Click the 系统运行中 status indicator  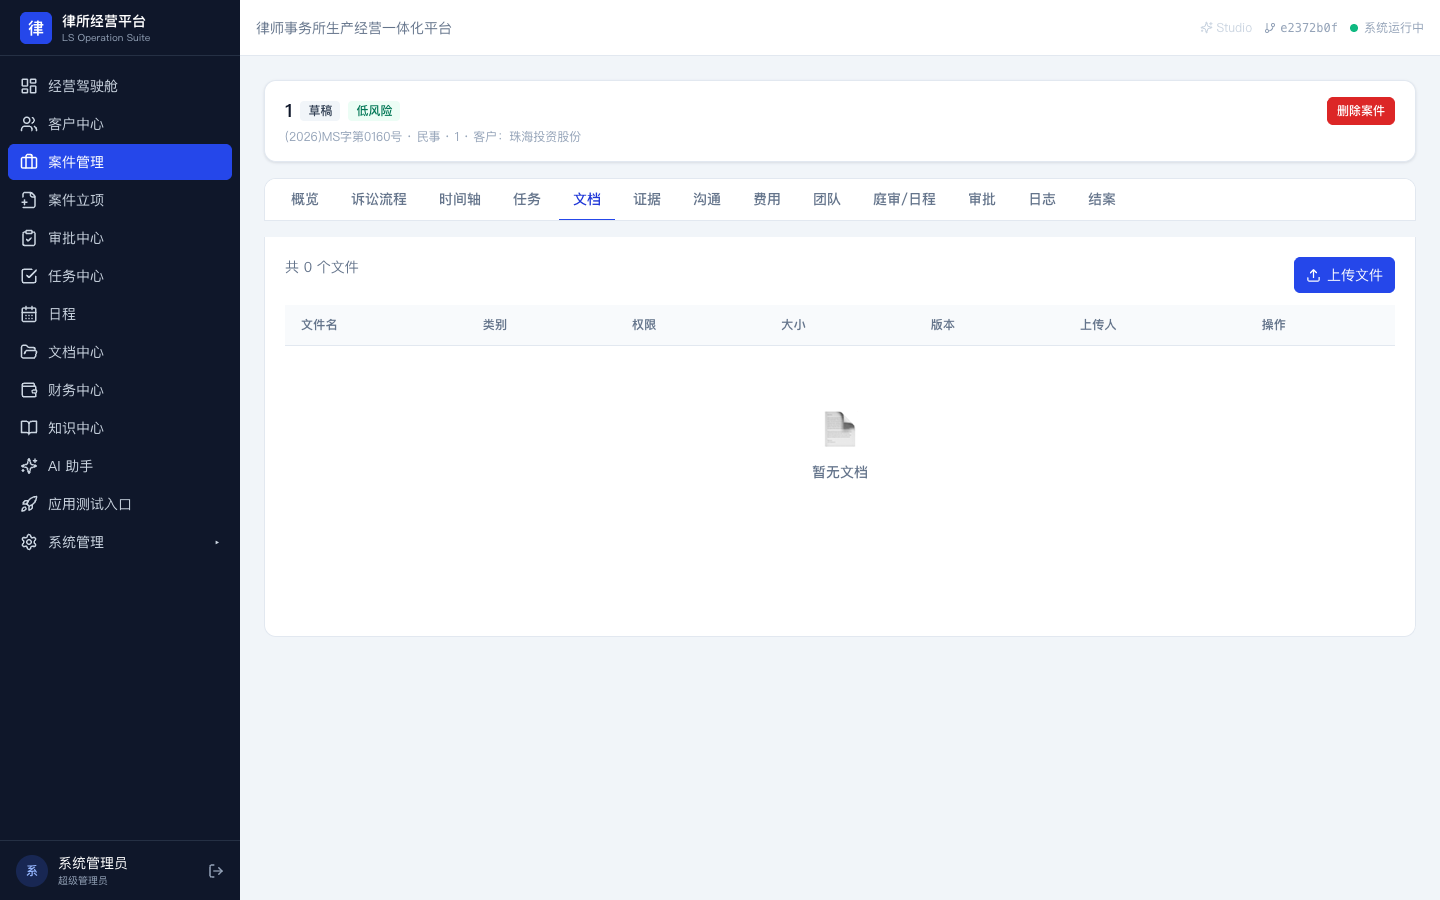point(1387,28)
